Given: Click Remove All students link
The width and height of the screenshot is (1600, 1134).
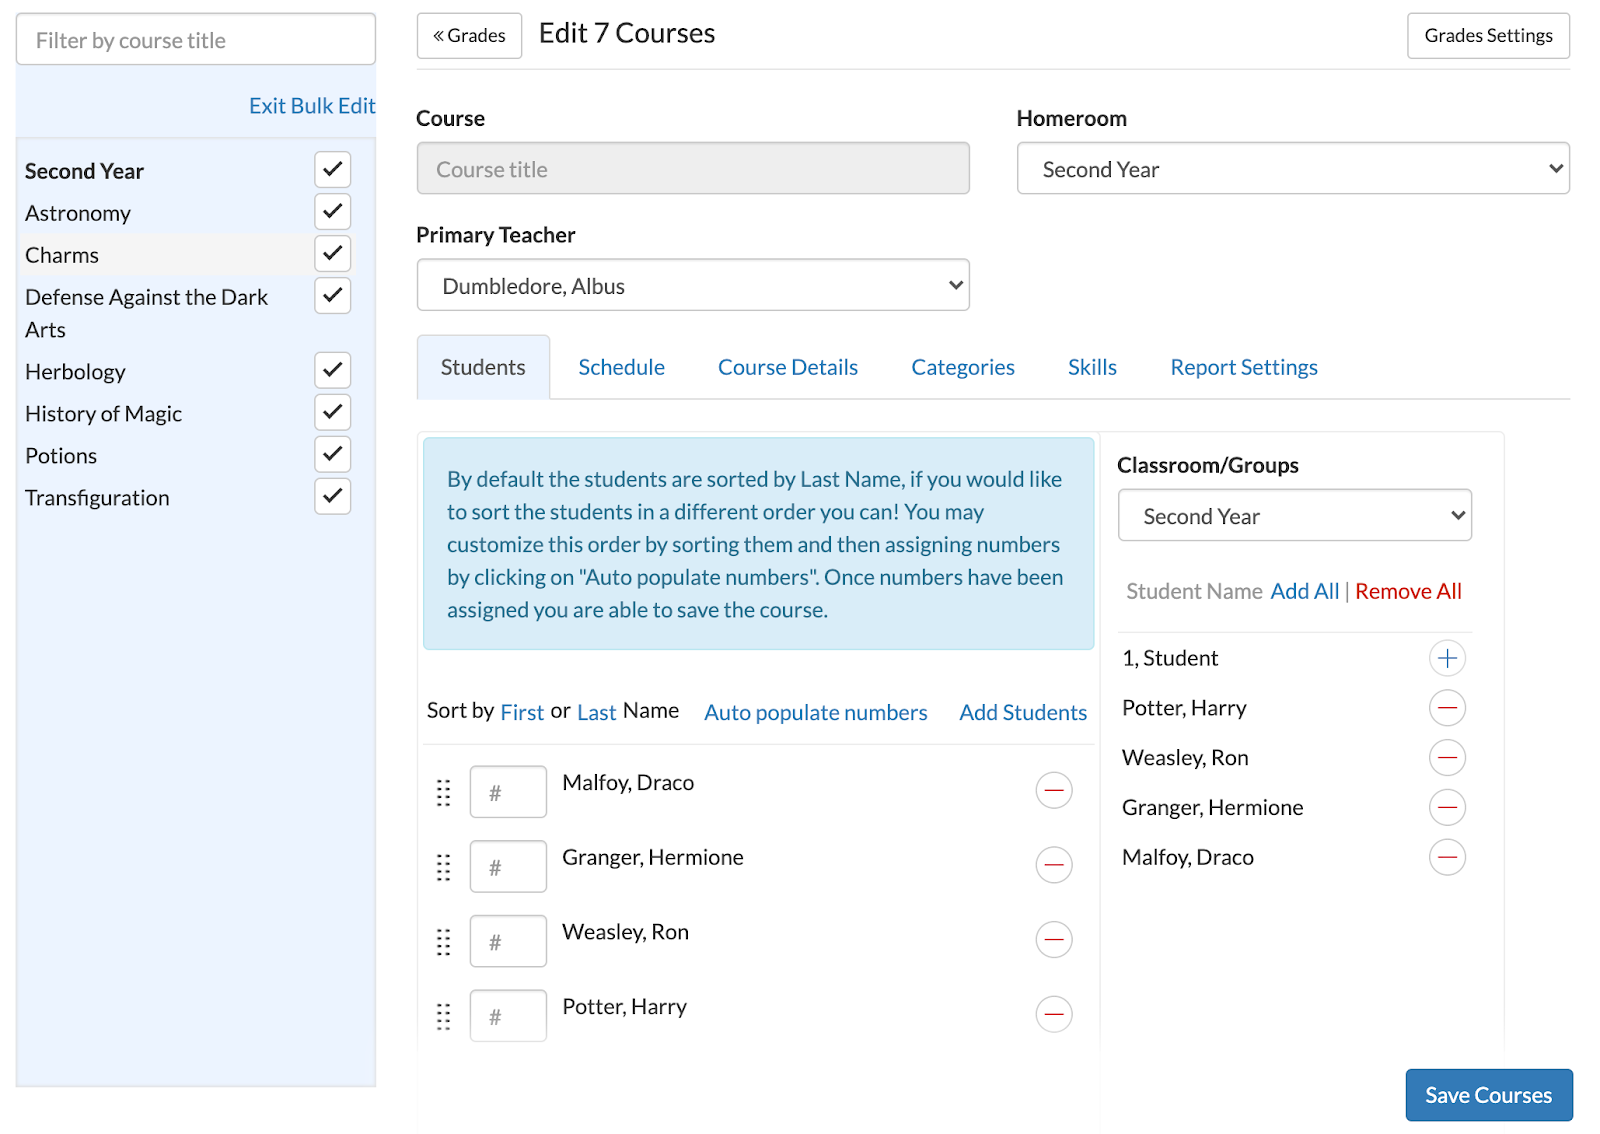Looking at the screenshot, I should 1408,591.
